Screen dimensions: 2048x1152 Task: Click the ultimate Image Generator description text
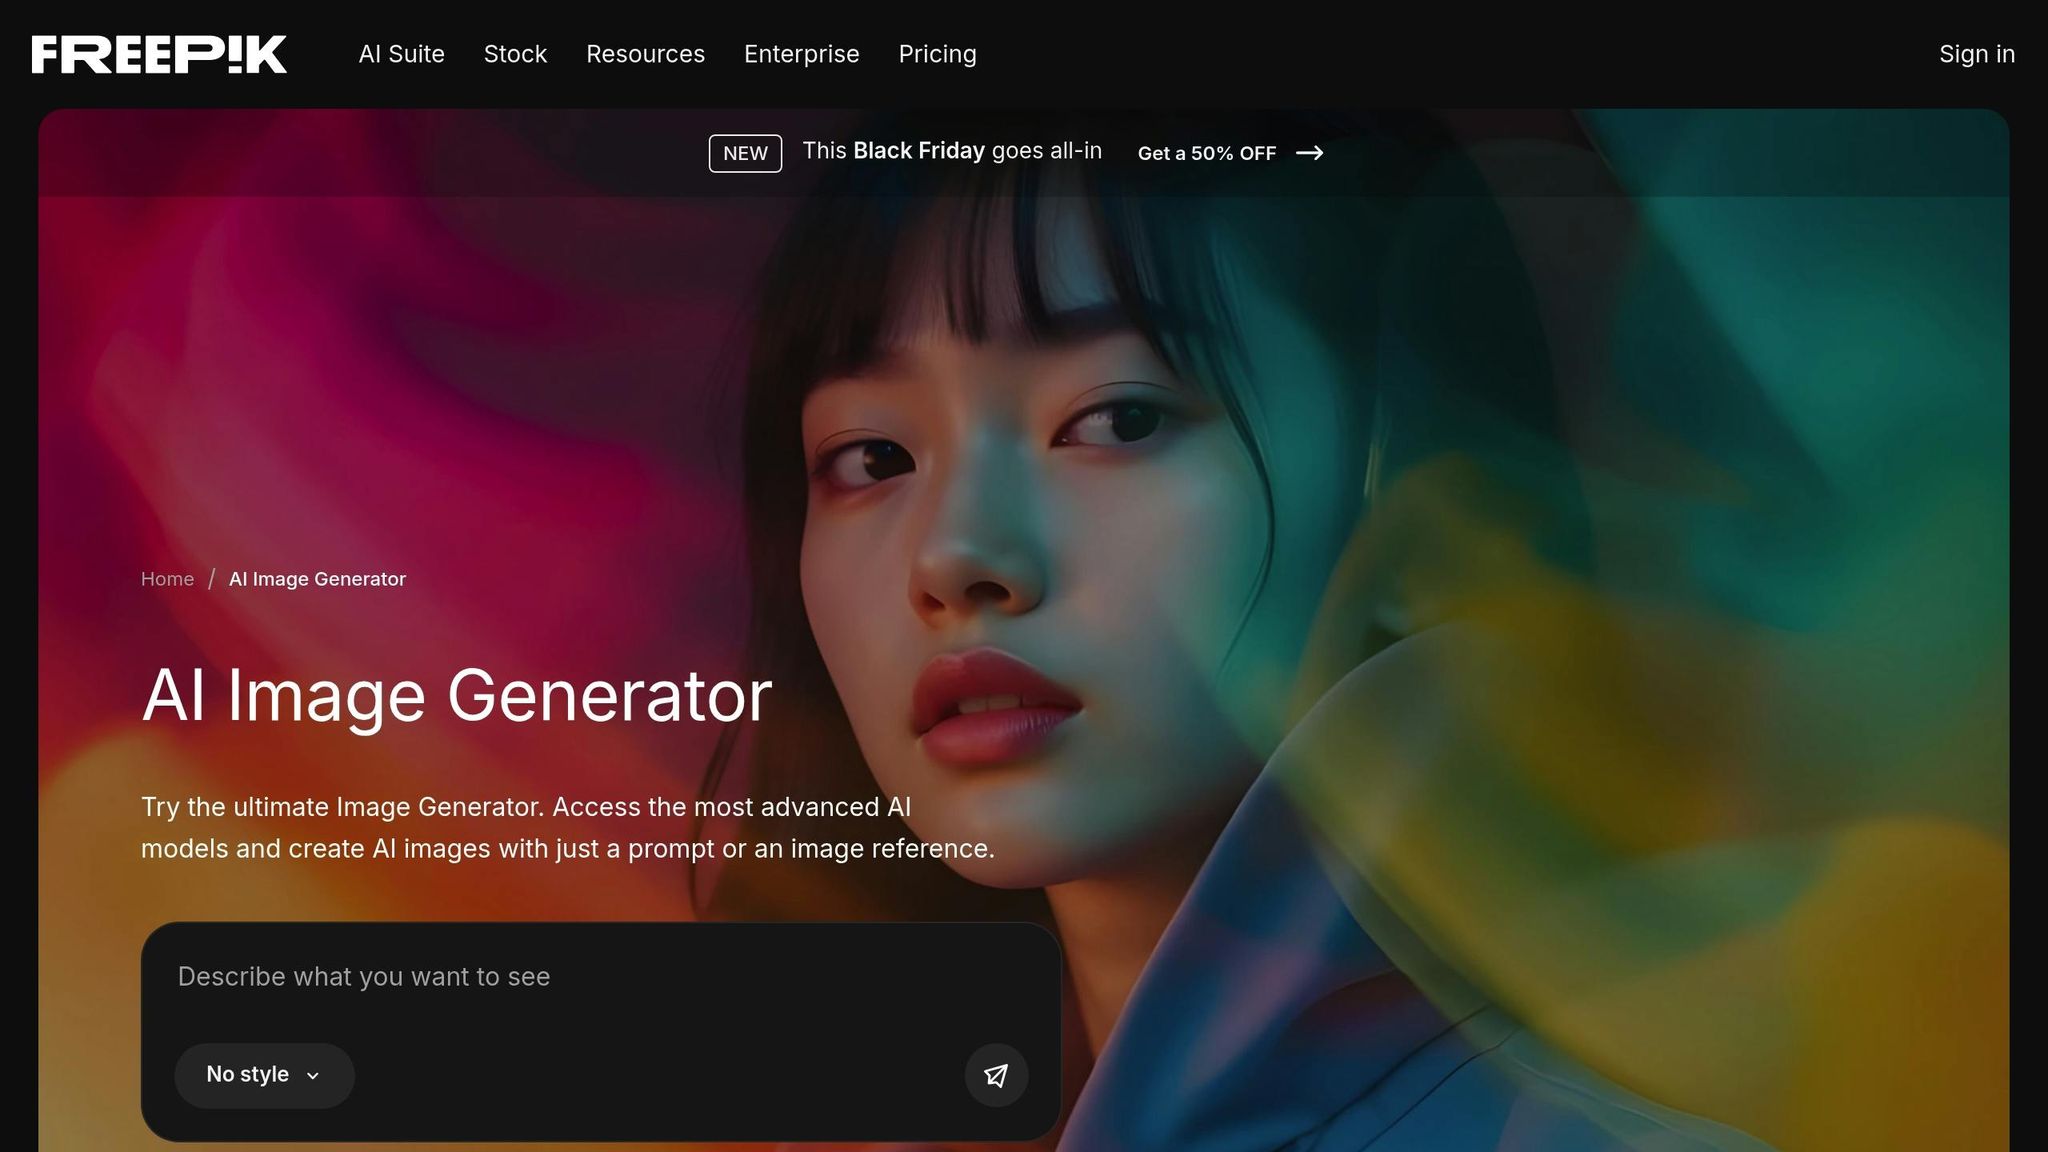pos(567,827)
